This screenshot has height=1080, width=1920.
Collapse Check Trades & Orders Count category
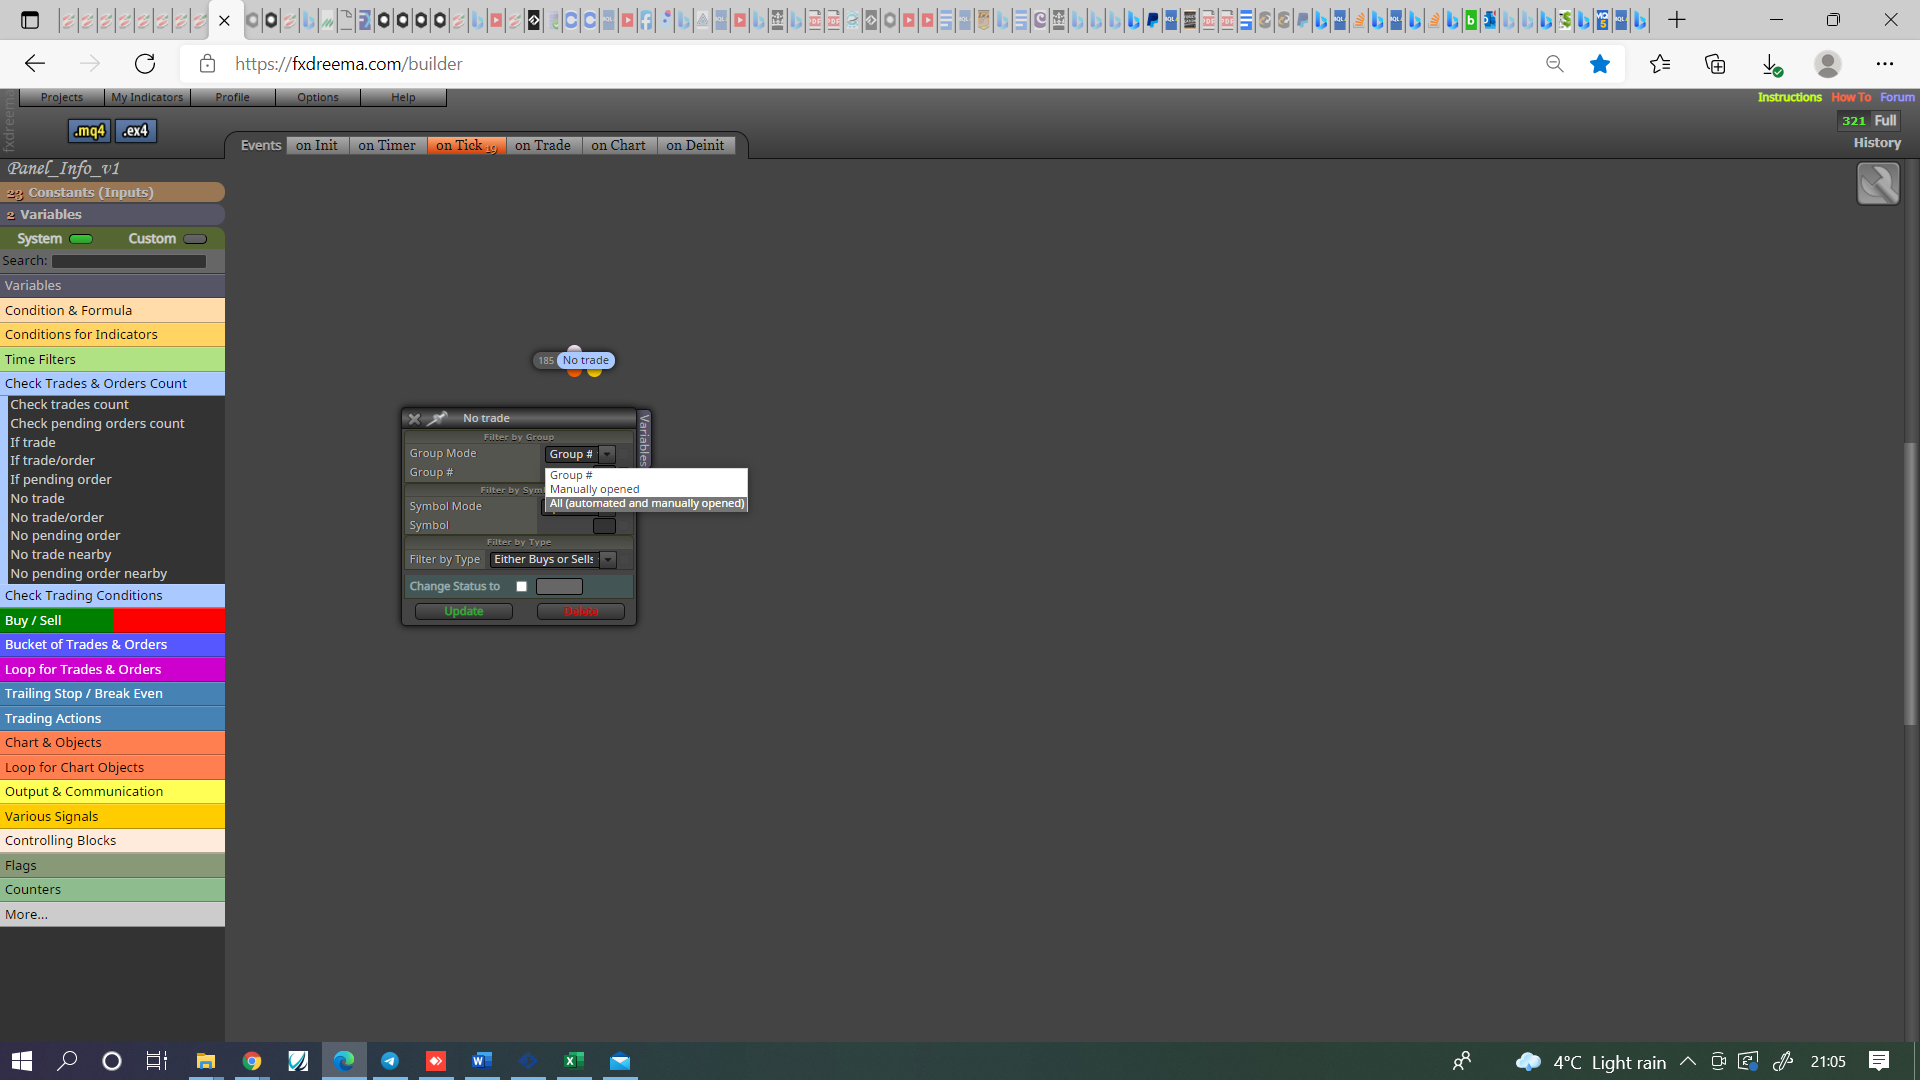(112, 384)
